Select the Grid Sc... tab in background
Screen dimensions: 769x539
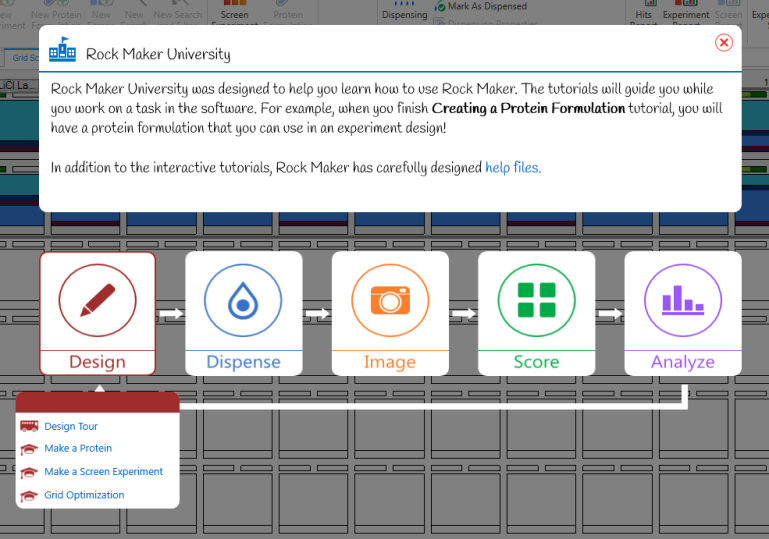pyautogui.click(x=23, y=57)
